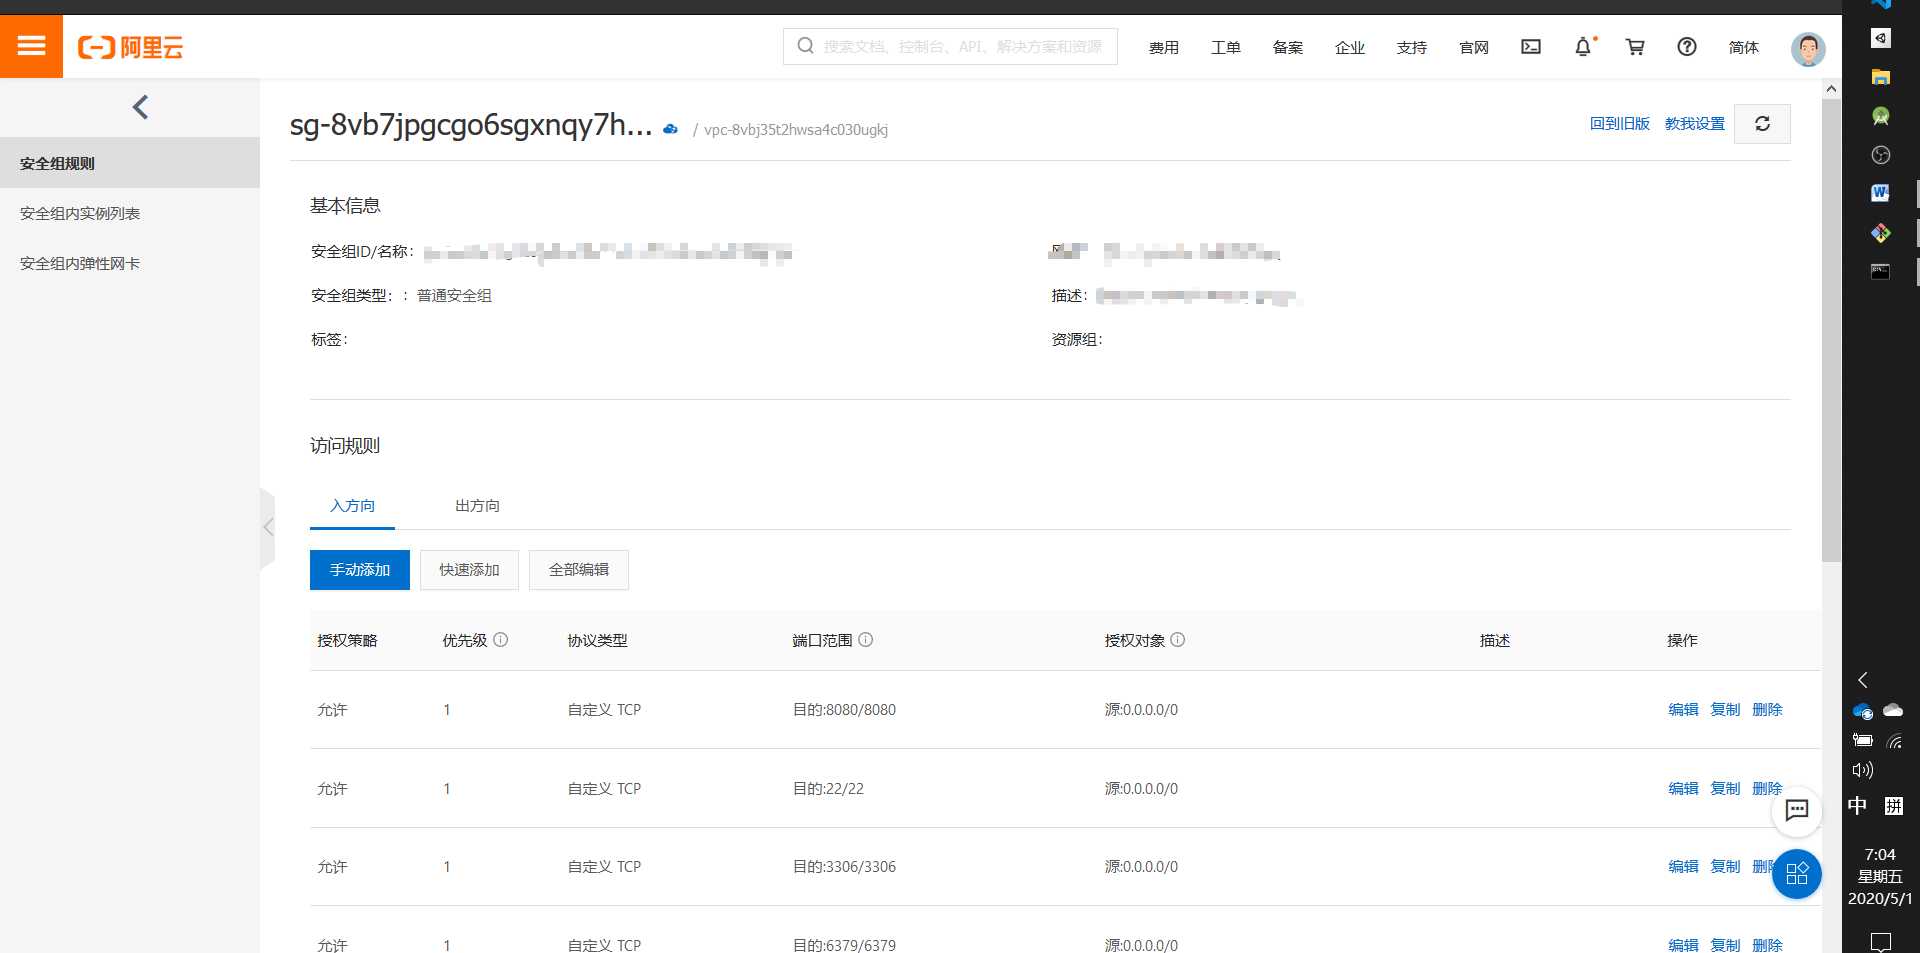Copy the rule for port 3306/3306
Image resolution: width=1920 pixels, height=953 pixels.
point(1725,867)
